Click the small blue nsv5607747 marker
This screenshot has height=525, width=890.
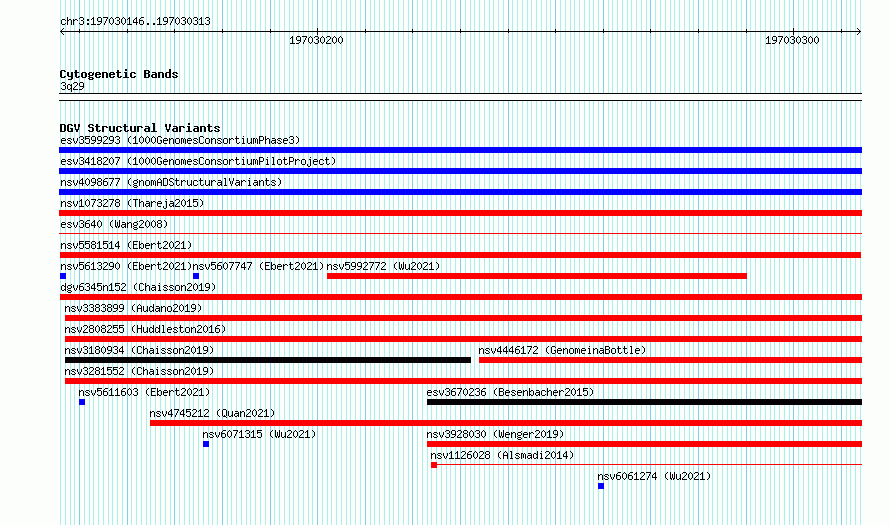(196, 276)
